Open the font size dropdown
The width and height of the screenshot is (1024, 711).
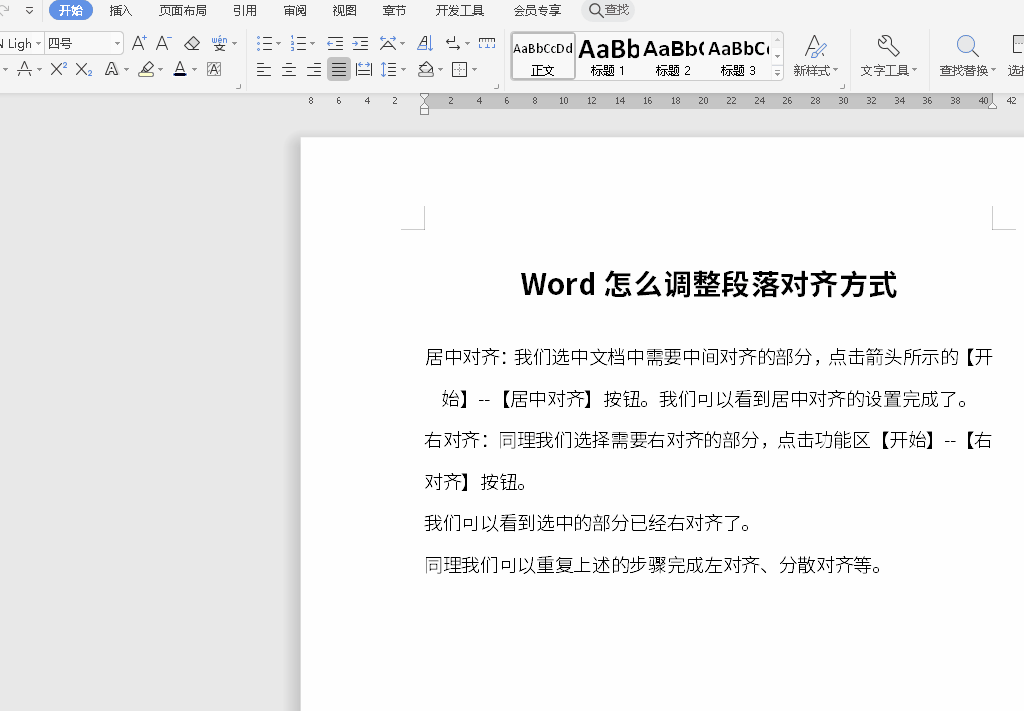(116, 43)
